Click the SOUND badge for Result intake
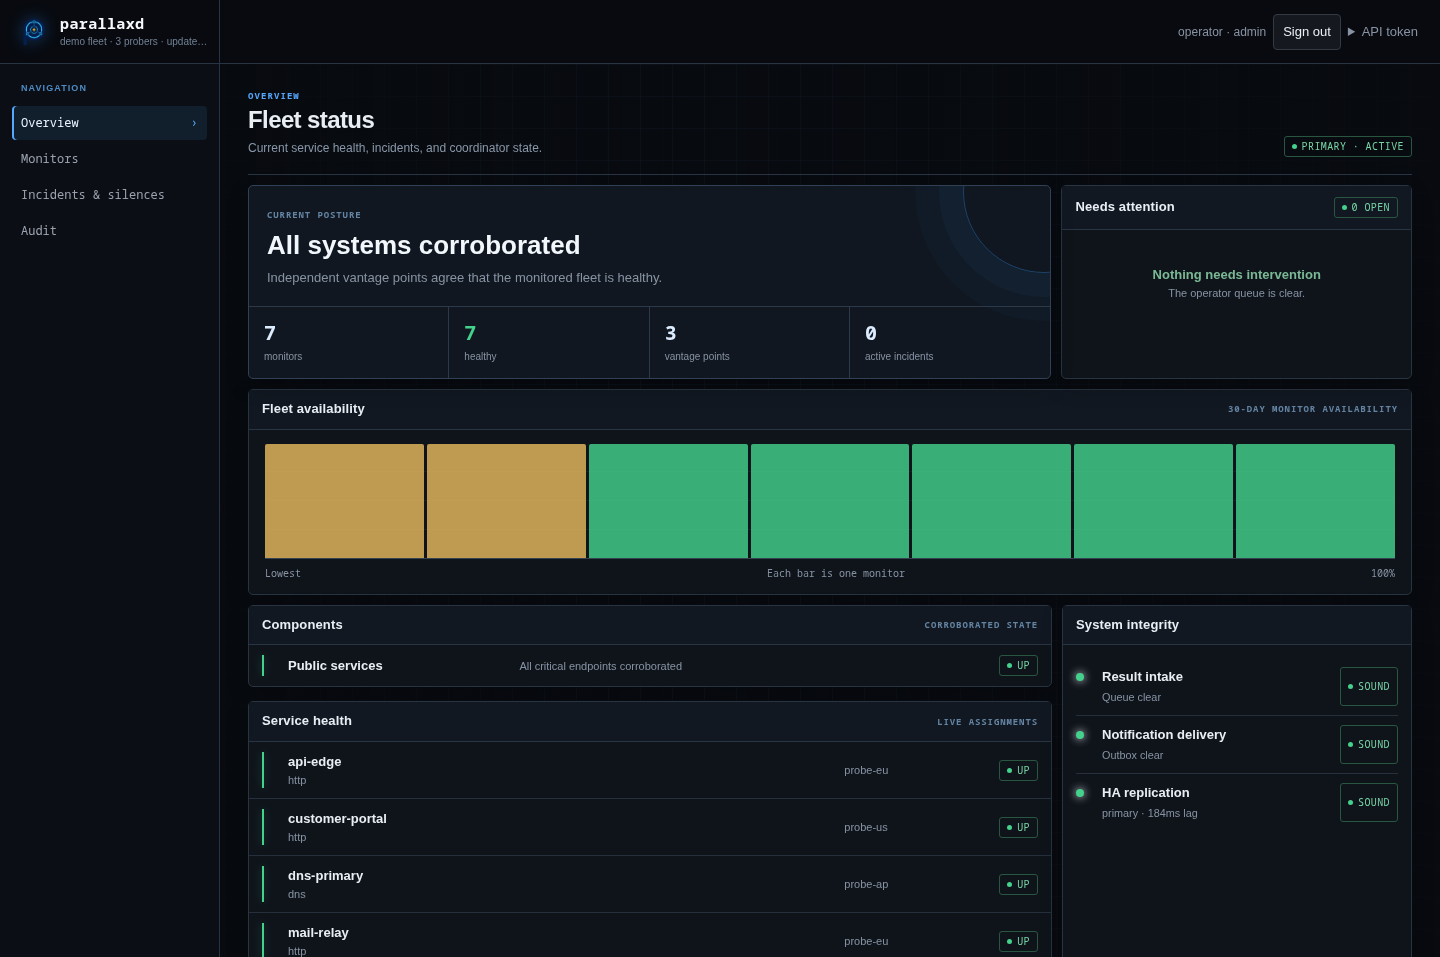Image resolution: width=1440 pixels, height=957 pixels. 1369,687
